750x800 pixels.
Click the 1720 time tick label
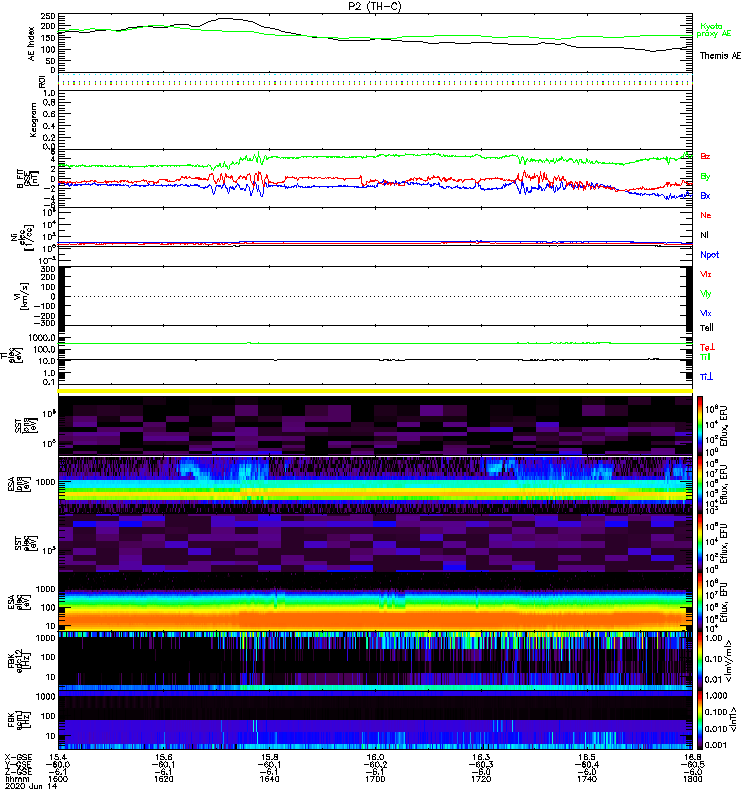point(481,779)
